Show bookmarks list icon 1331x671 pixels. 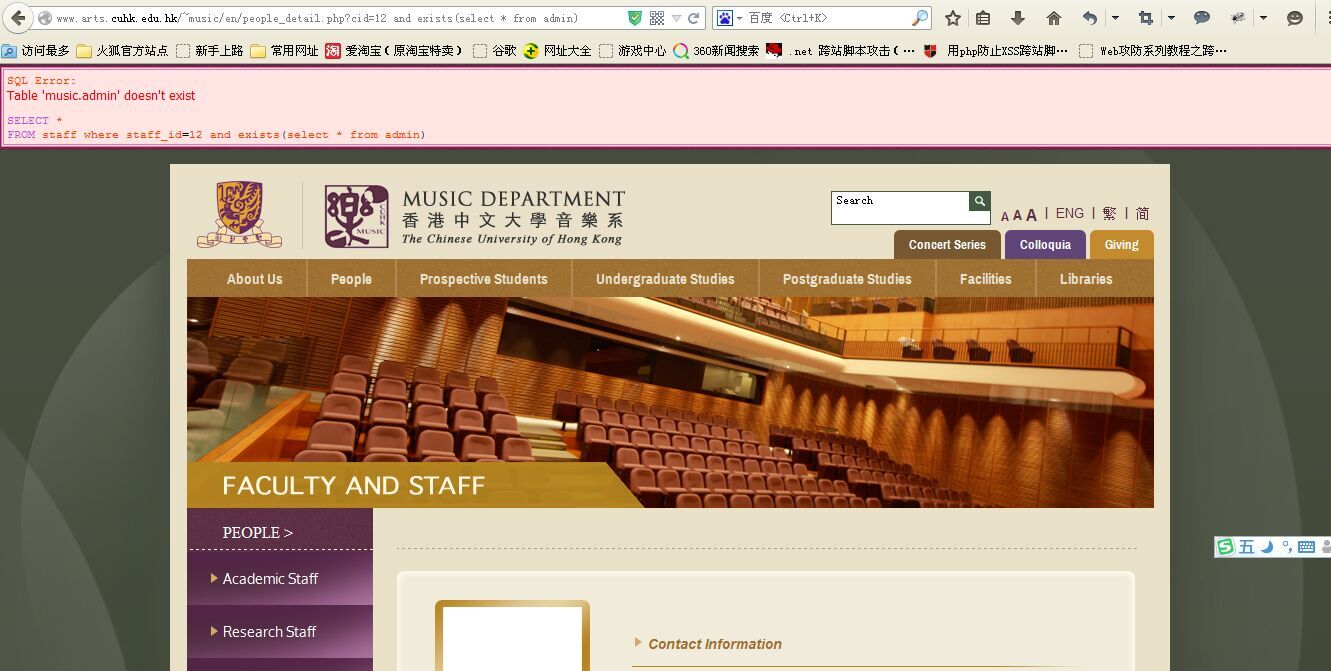point(983,18)
